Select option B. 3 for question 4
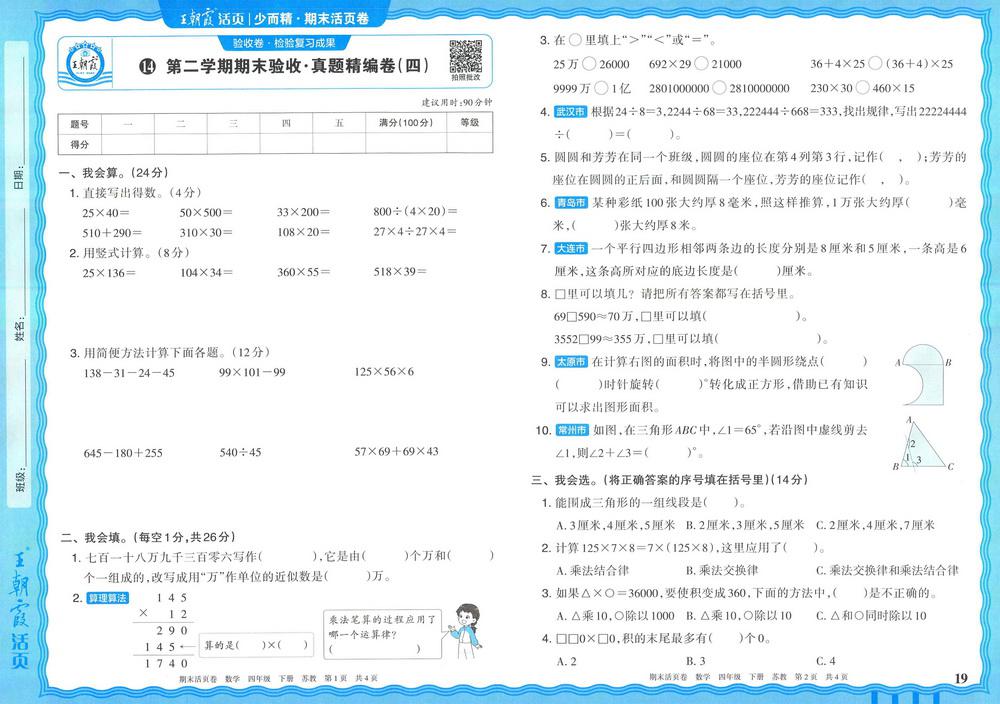Screen dimensions: 1000x704 pos(695,661)
